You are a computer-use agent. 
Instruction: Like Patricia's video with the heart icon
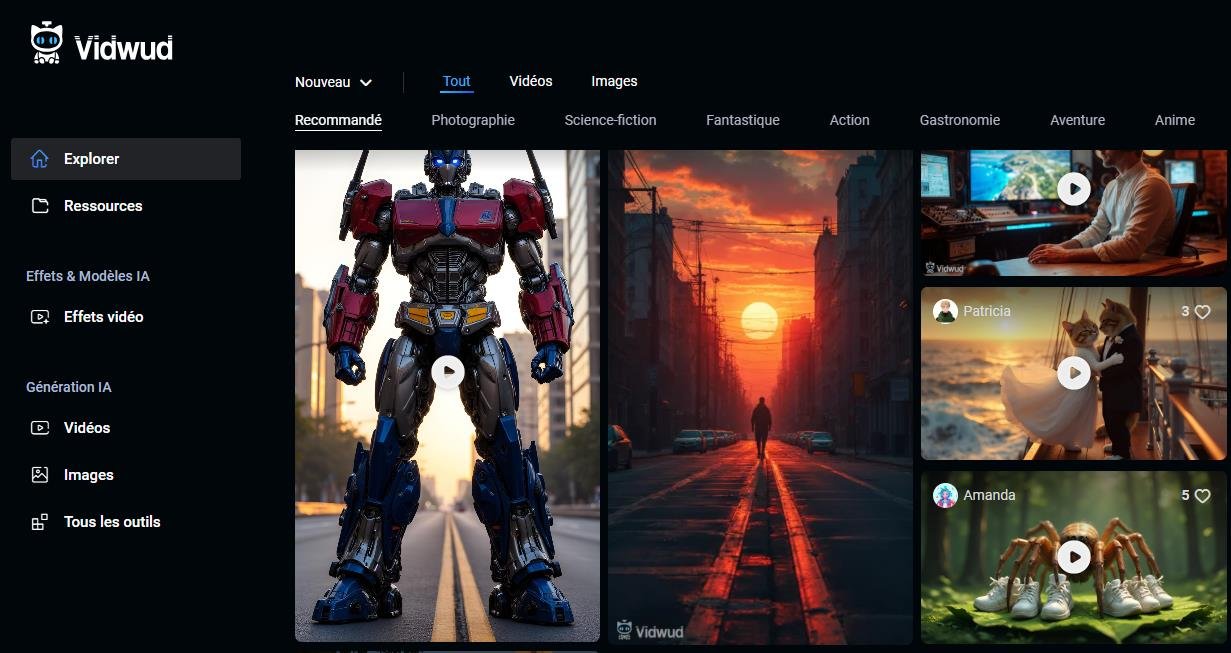[x=1203, y=312]
